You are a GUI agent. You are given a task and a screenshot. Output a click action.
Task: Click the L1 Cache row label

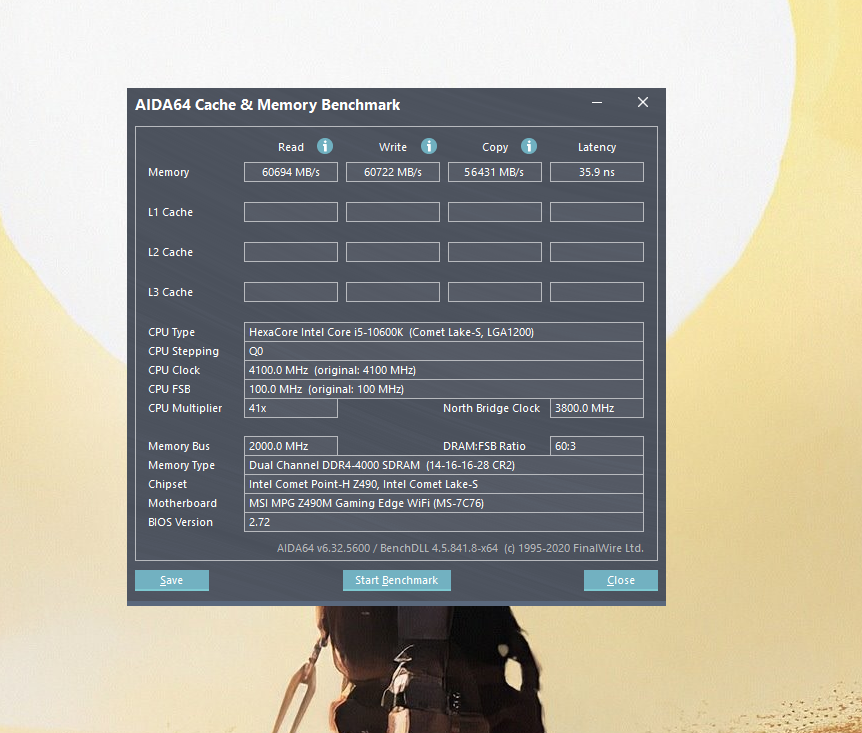pos(170,212)
